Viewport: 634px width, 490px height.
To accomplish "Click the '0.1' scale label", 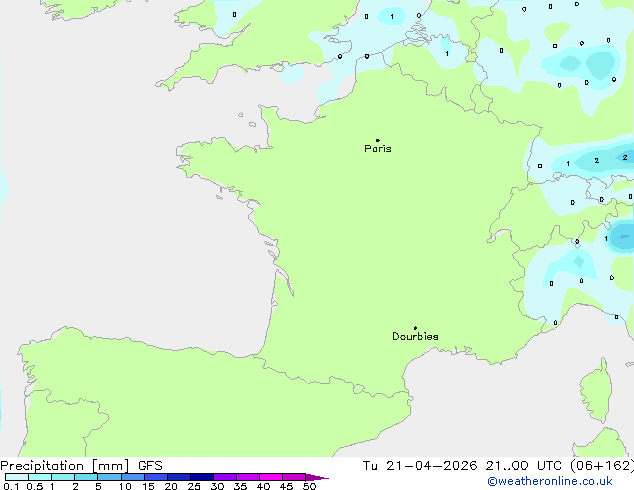I will pyautogui.click(x=11, y=486).
